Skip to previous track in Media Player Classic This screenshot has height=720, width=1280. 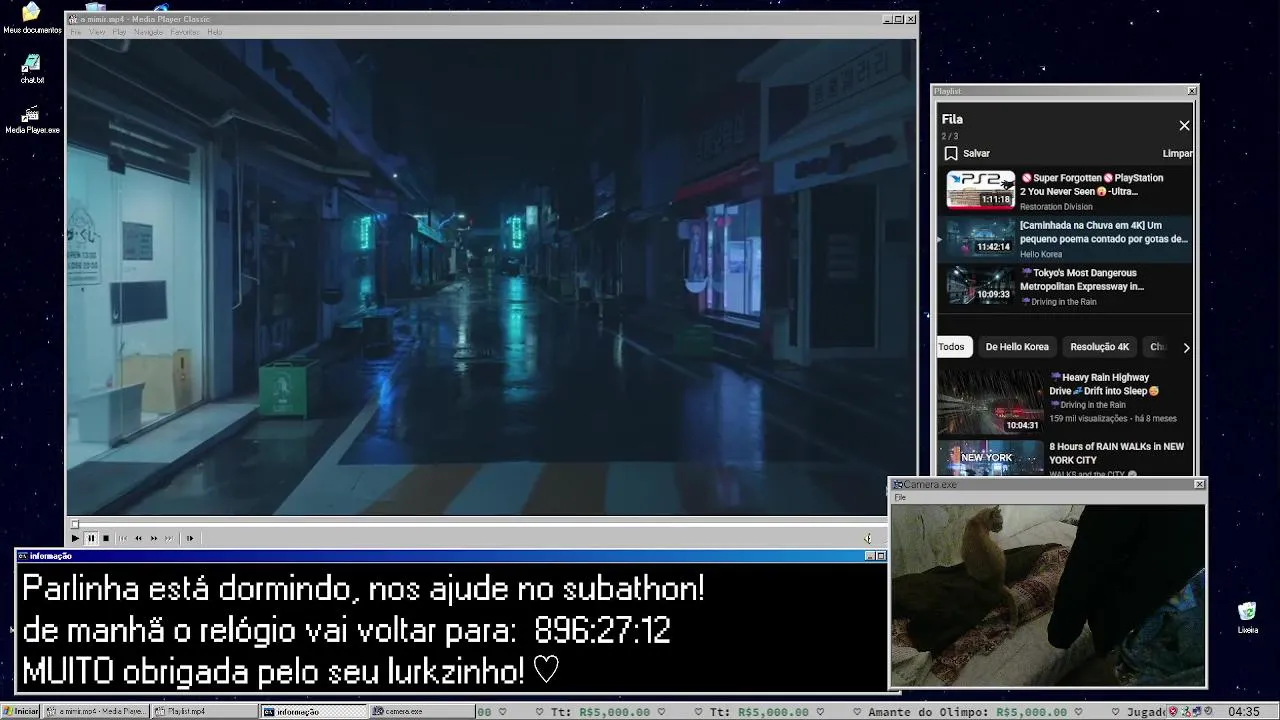click(123, 538)
